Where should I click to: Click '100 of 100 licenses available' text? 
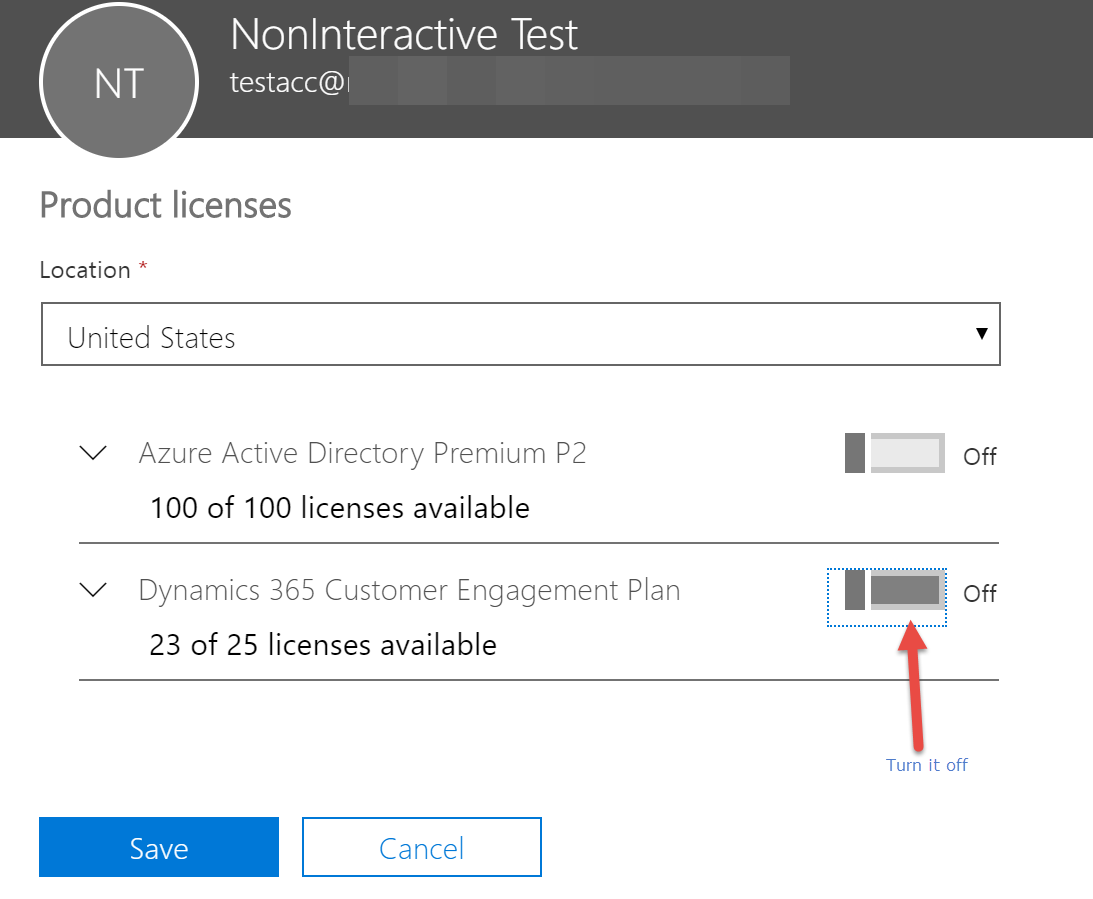click(x=339, y=507)
